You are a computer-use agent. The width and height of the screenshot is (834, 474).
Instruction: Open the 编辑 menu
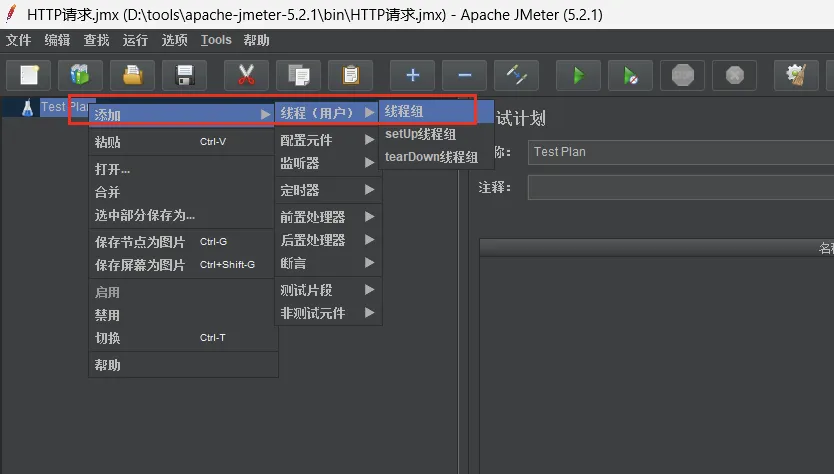pos(57,40)
